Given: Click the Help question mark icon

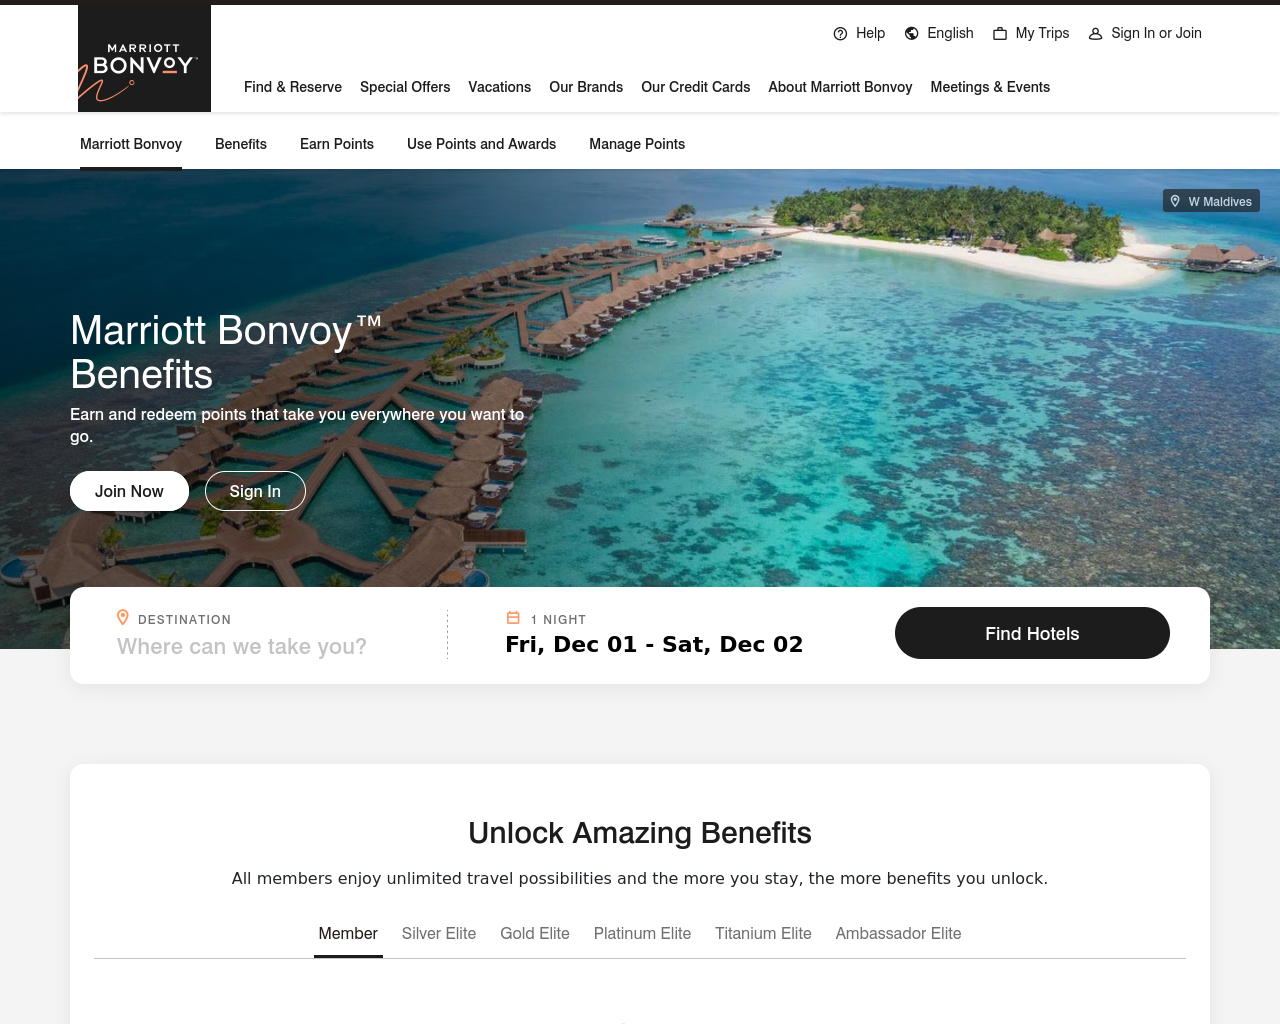Looking at the screenshot, I should click(x=840, y=34).
